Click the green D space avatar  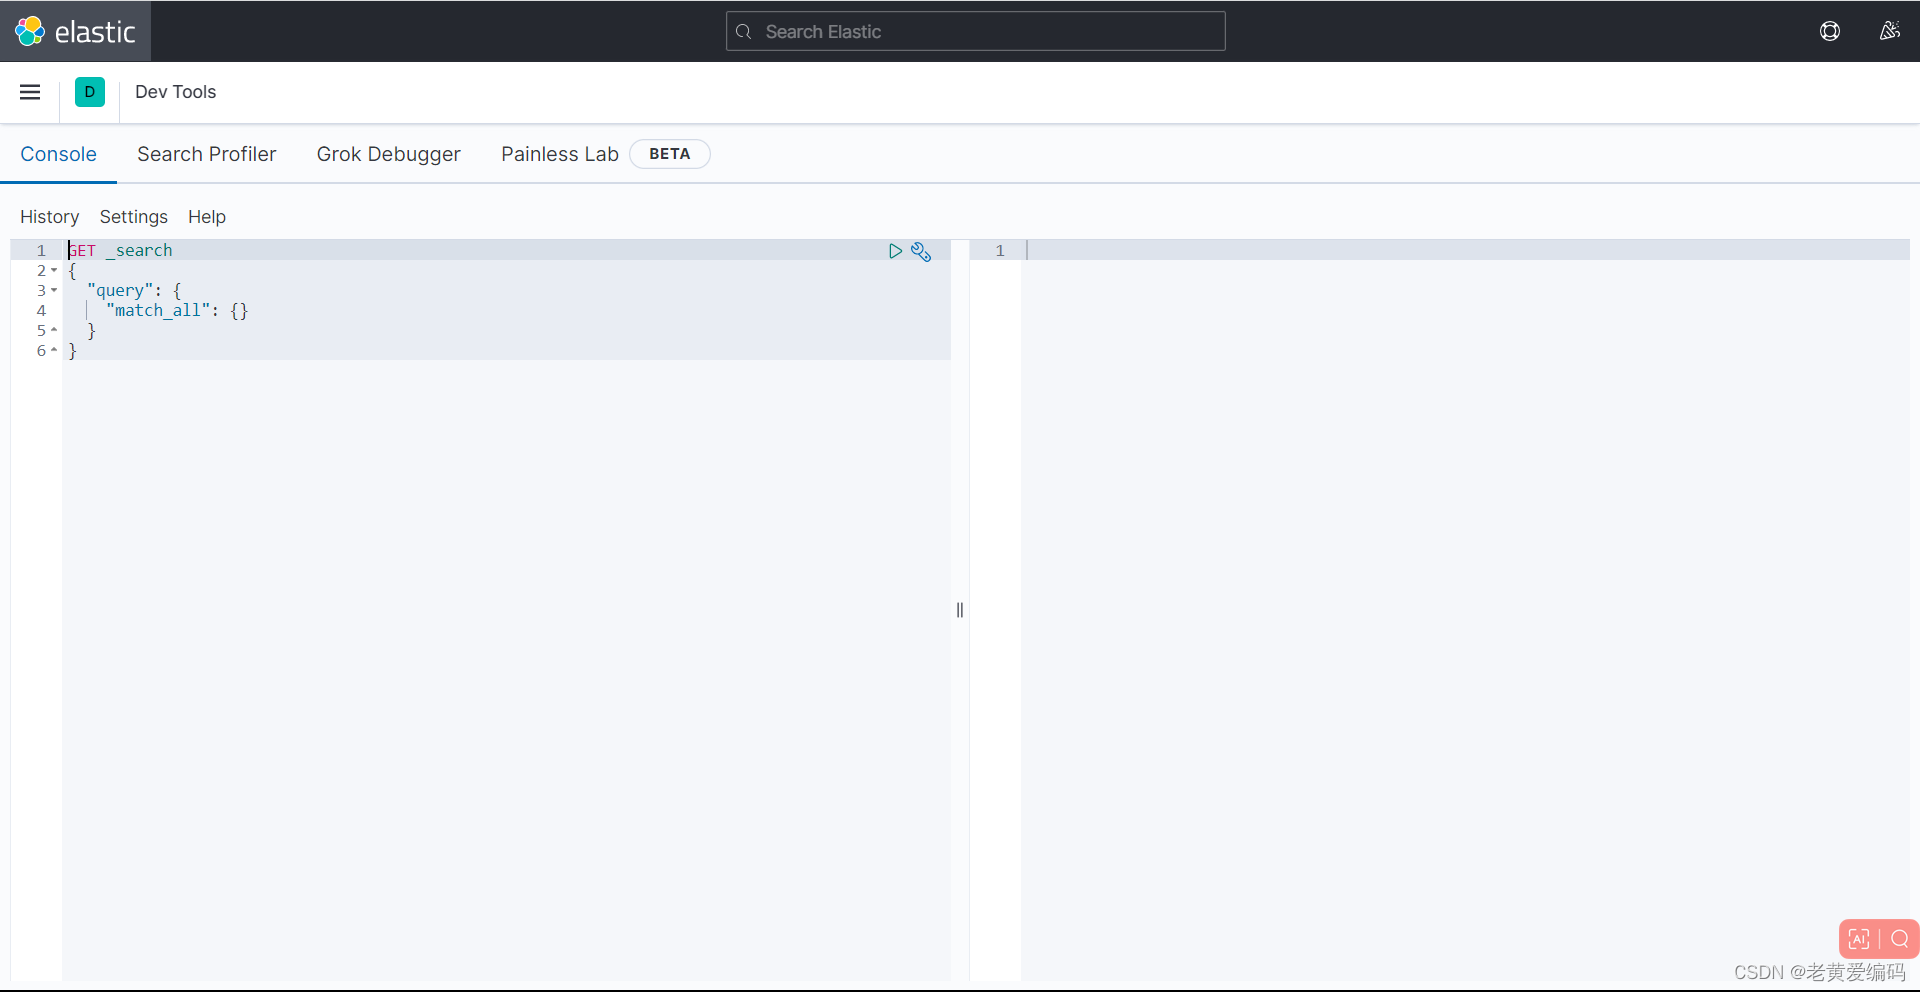click(x=90, y=92)
